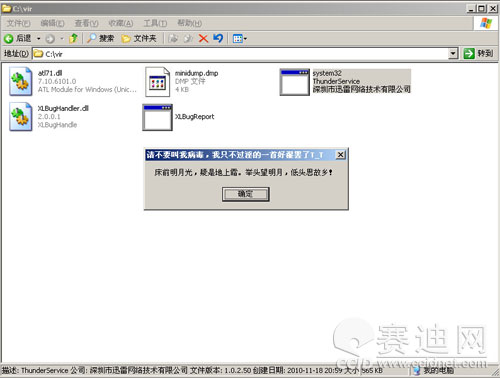The width and height of the screenshot is (500, 378).
Task: Open the Views icon dropdown
Action: click(240, 39)
